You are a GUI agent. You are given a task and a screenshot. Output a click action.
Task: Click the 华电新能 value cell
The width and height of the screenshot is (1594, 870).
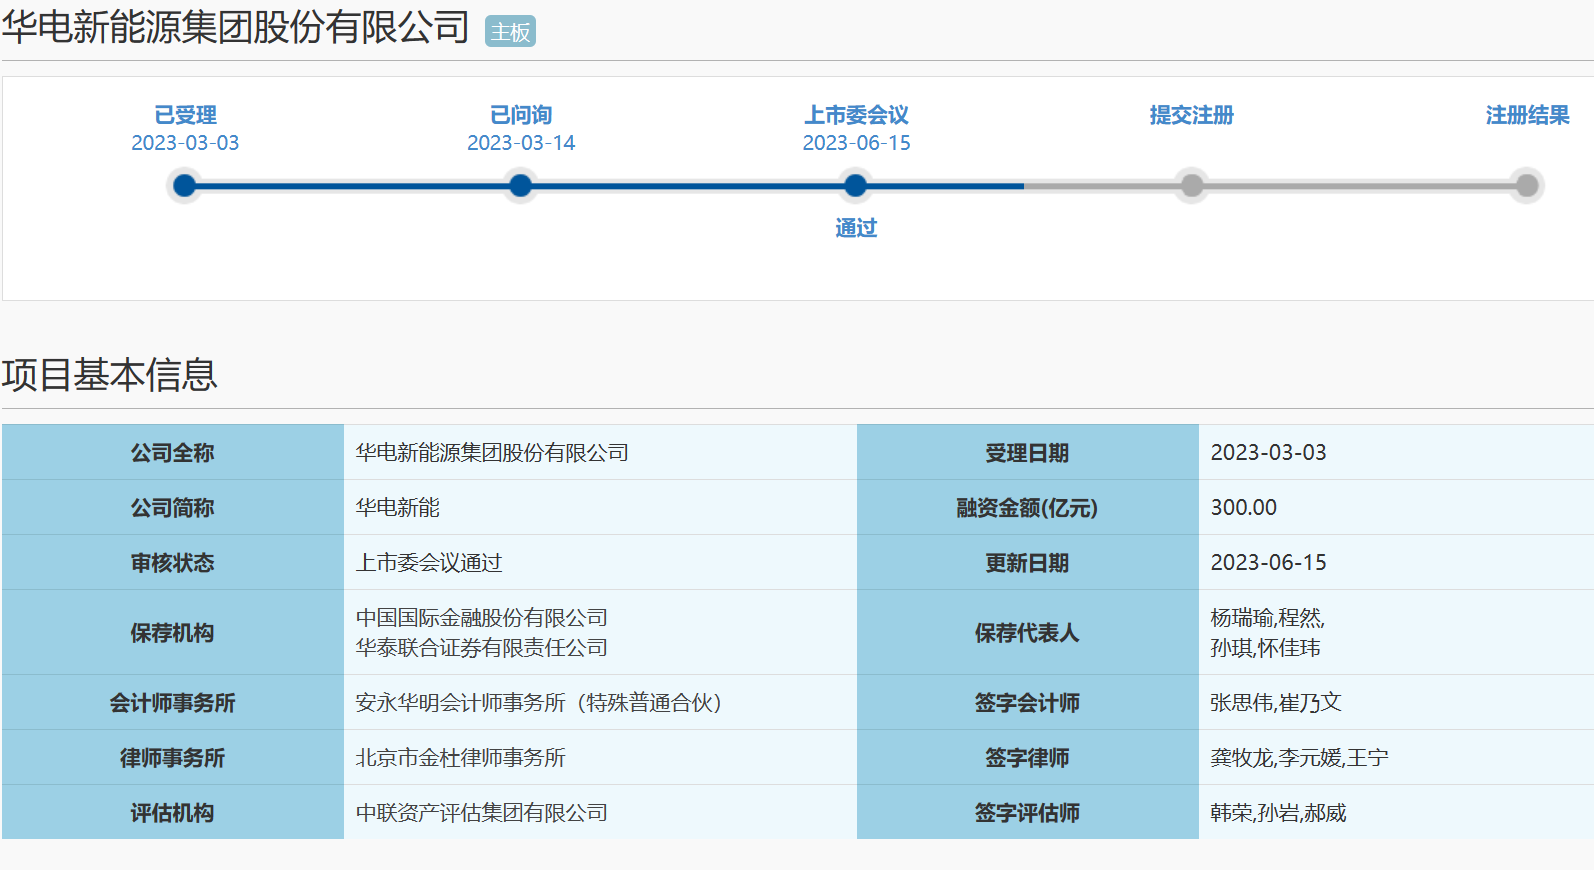(x=600, y=507)
